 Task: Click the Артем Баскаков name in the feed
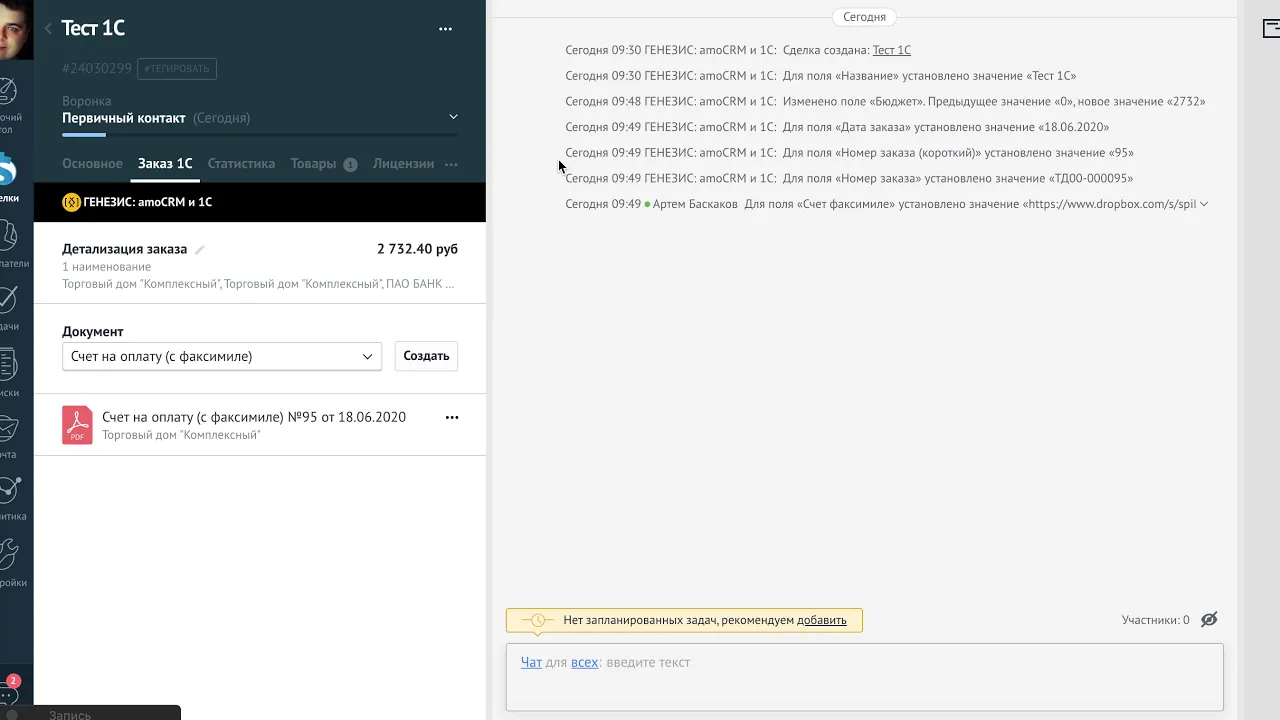click(x=695, y=204)
